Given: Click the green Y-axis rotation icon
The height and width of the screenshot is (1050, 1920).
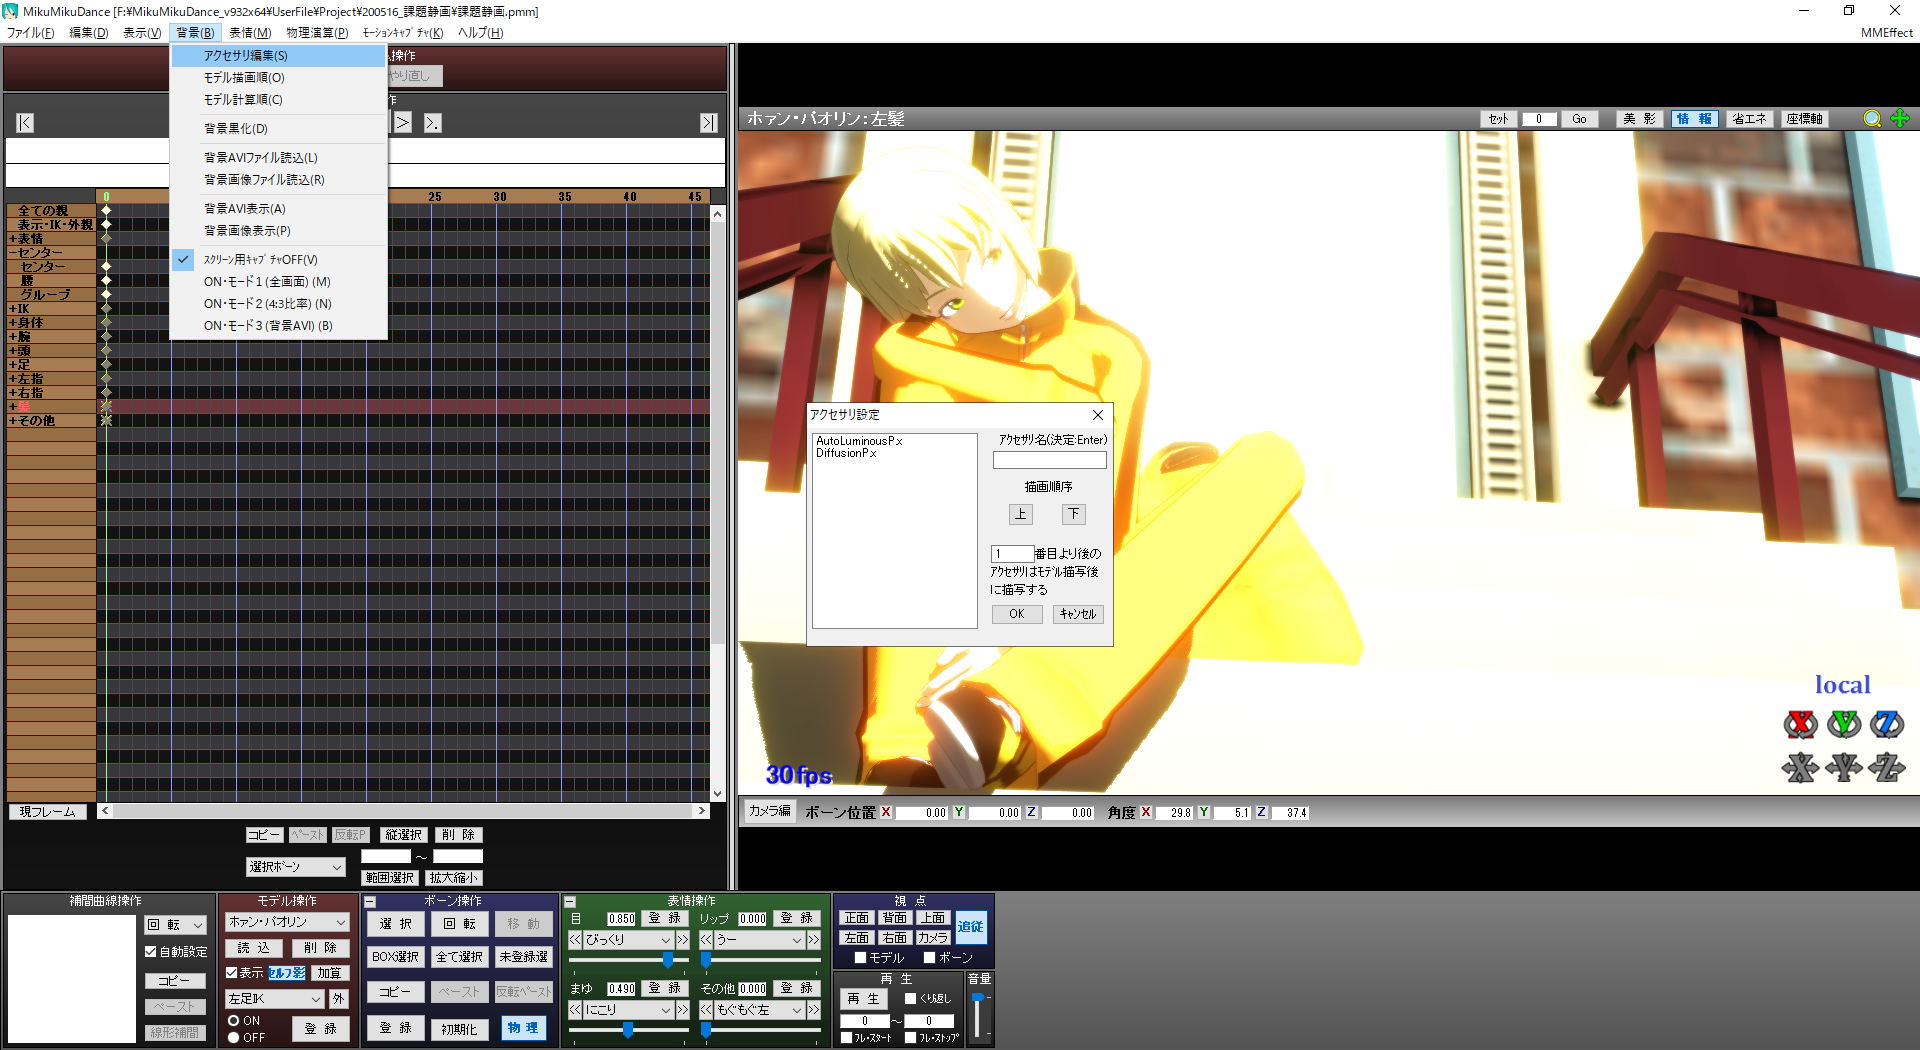Looking at the screenshot, I should (x=1844, y=724).
